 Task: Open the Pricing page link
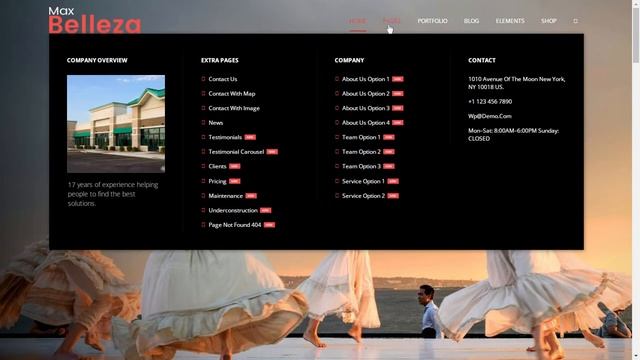217,181
